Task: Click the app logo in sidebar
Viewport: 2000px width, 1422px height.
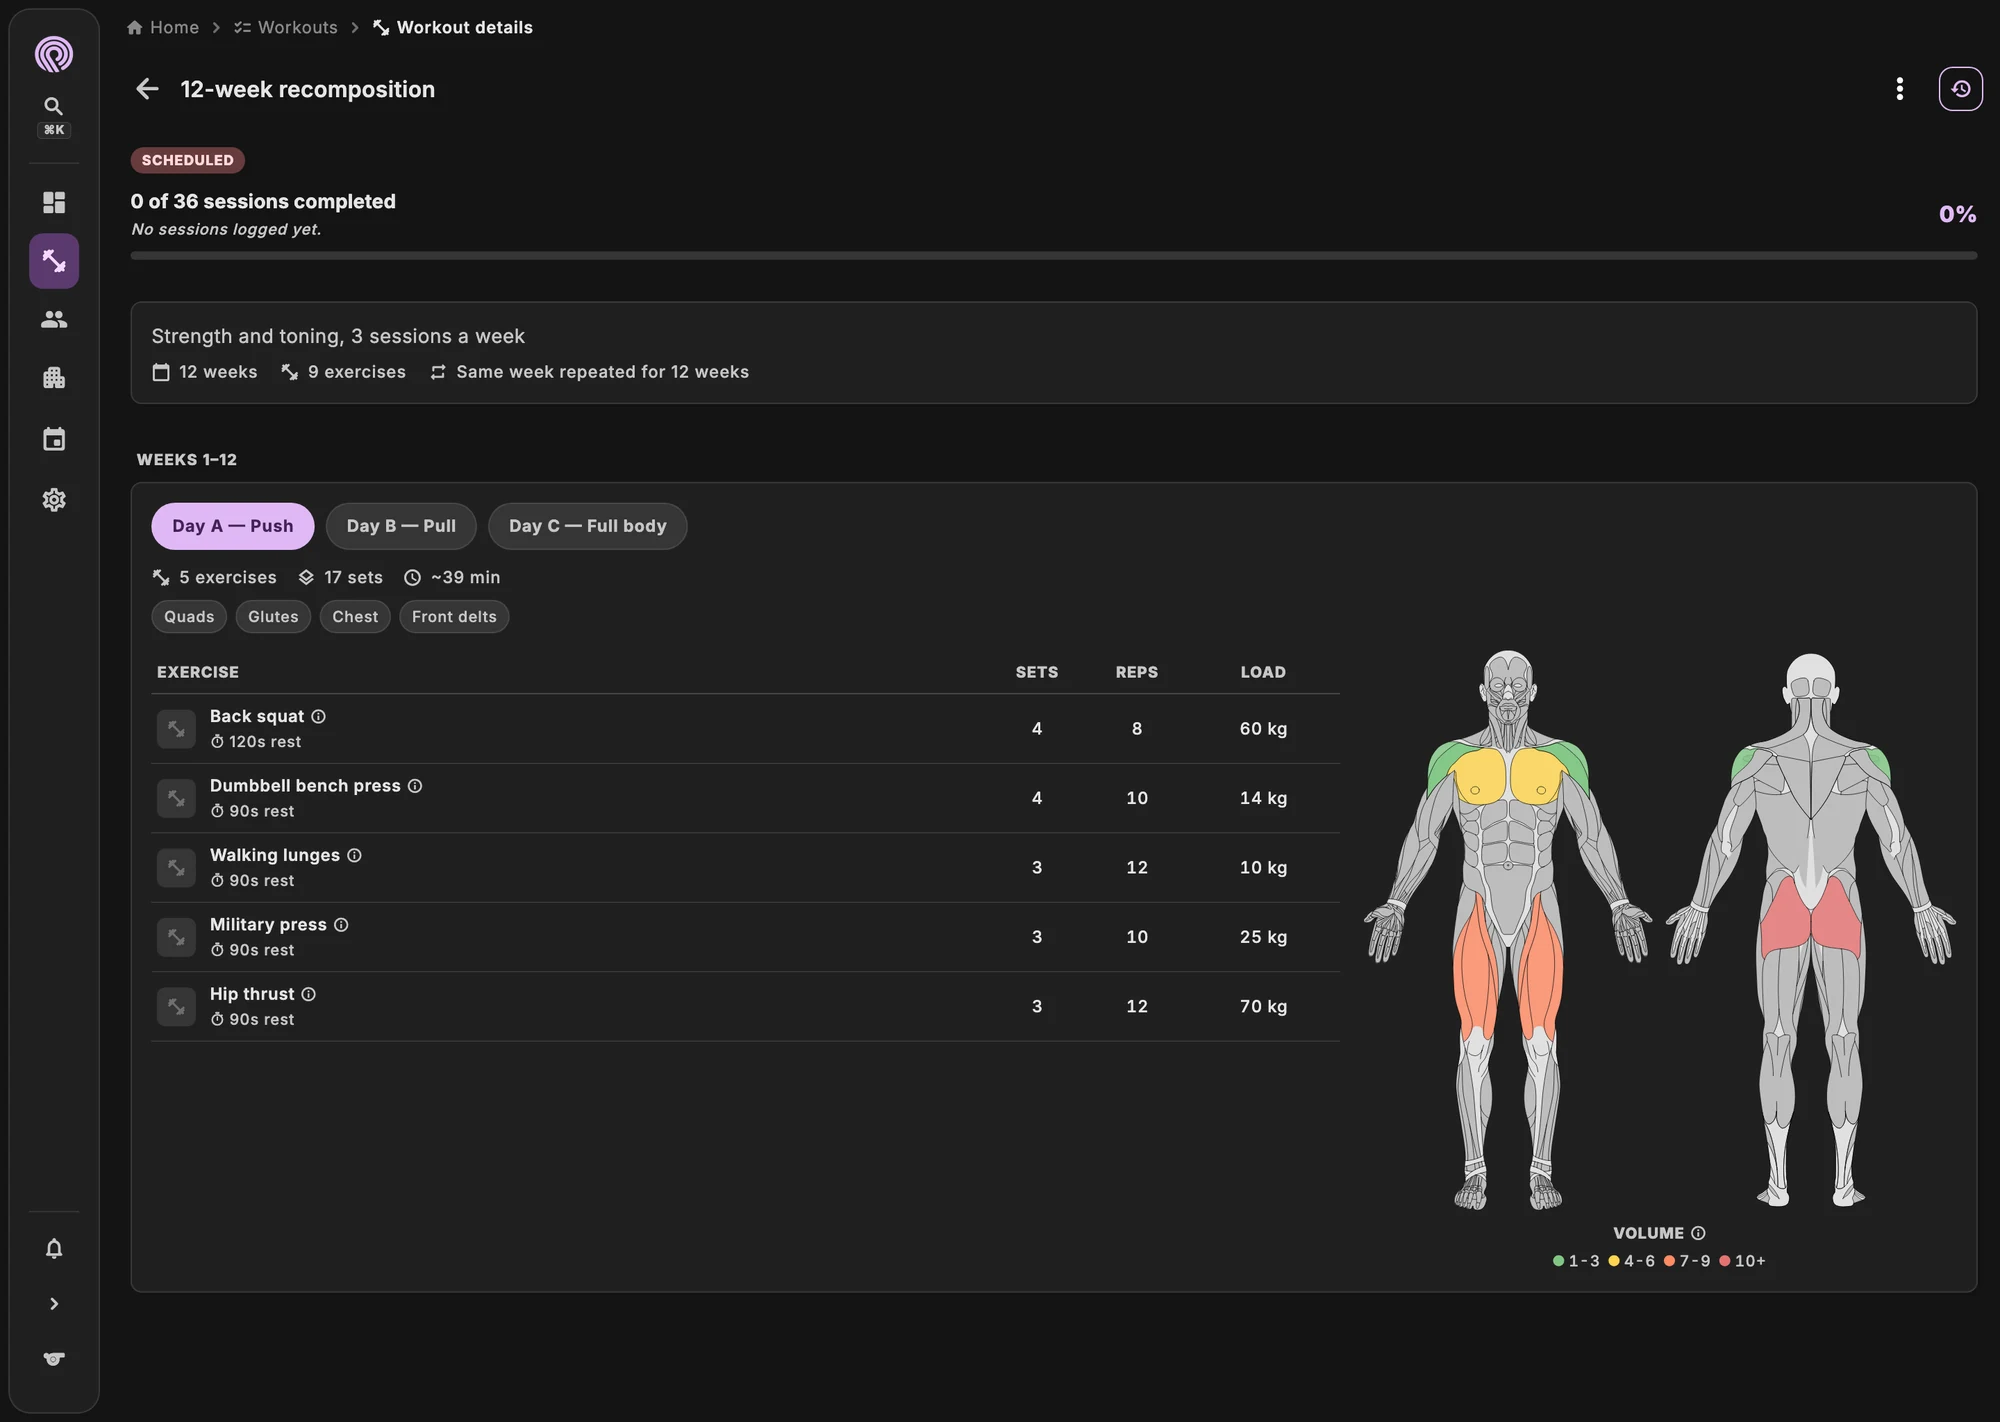Action: (x=54, y=54)
